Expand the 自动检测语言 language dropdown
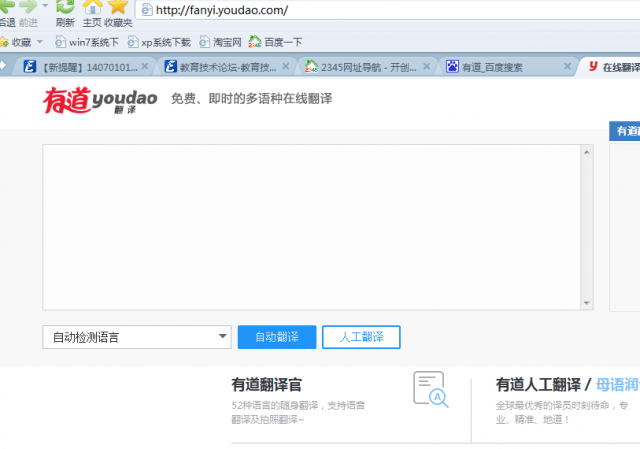Viewport: 640px width, 449px height. pos(137,337)
